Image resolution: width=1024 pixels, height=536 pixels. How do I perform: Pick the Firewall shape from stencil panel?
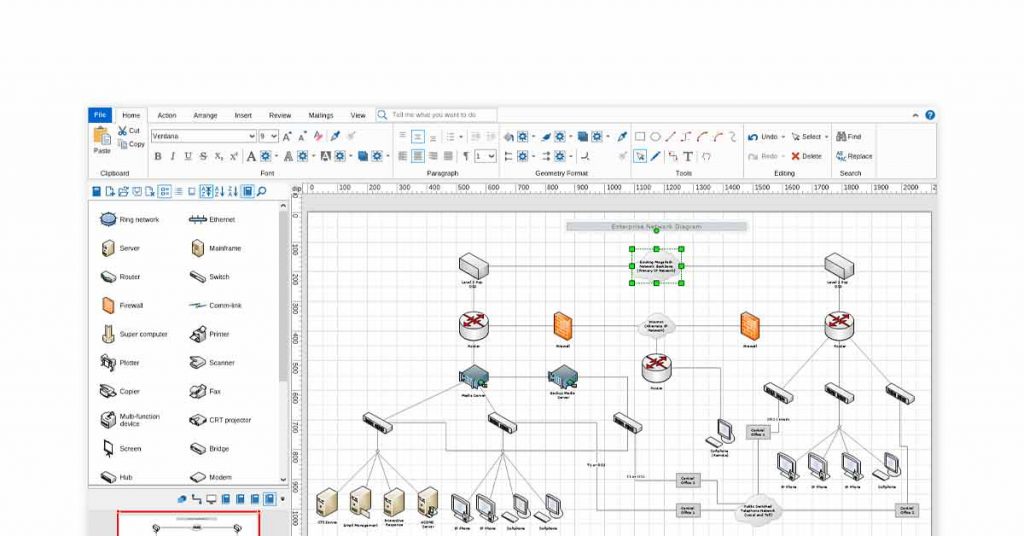point(109,305)
